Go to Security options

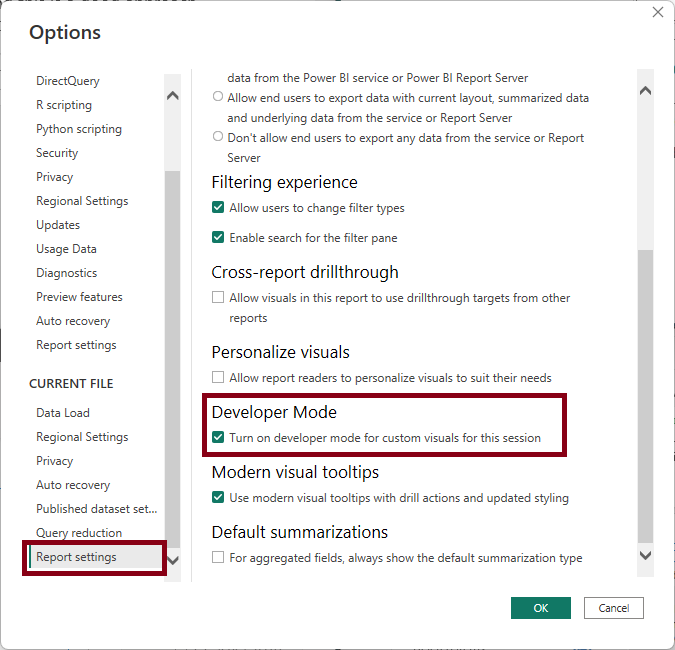click(57, 153)
